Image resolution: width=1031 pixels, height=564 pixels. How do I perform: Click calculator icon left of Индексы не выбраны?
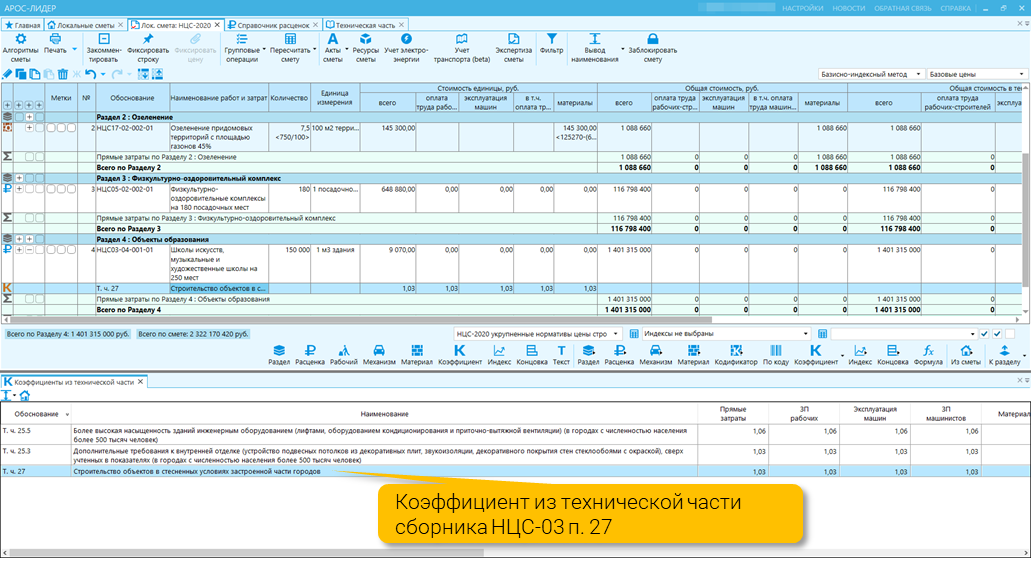coord(634,334)
